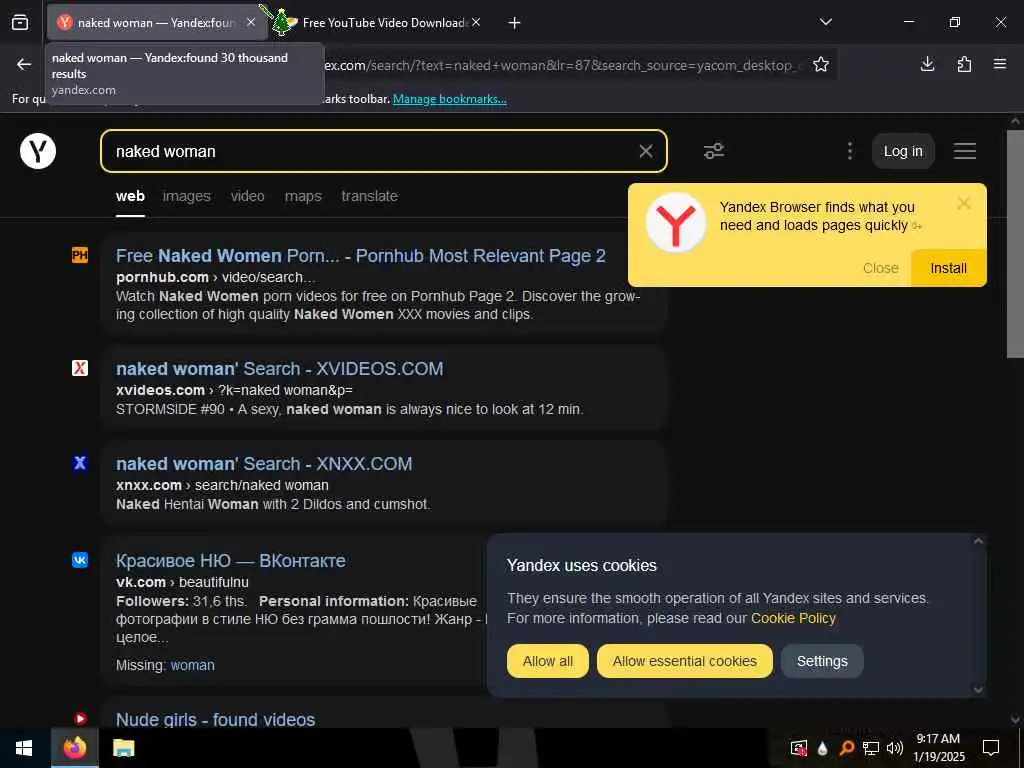Open the Firefox downloads panel
The height and width of the screenshot is (768, 1024).
927,64
